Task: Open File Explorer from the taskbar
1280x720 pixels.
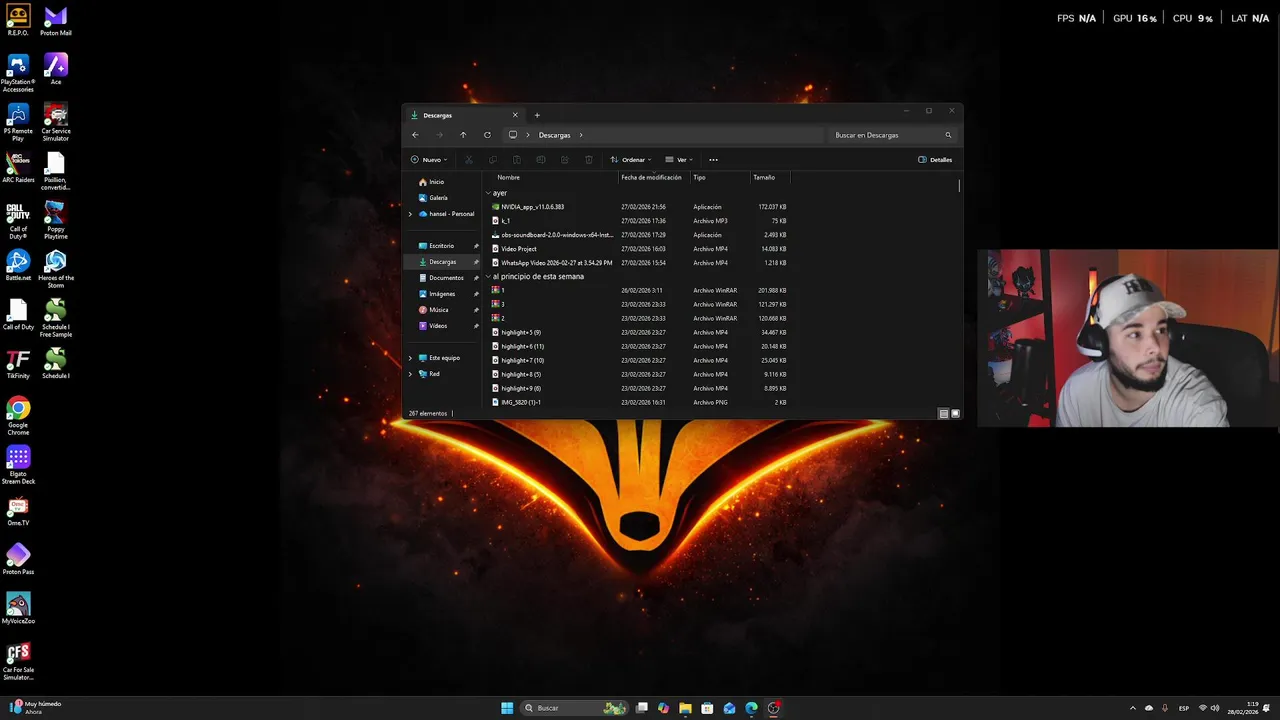Action: point(685,708)
